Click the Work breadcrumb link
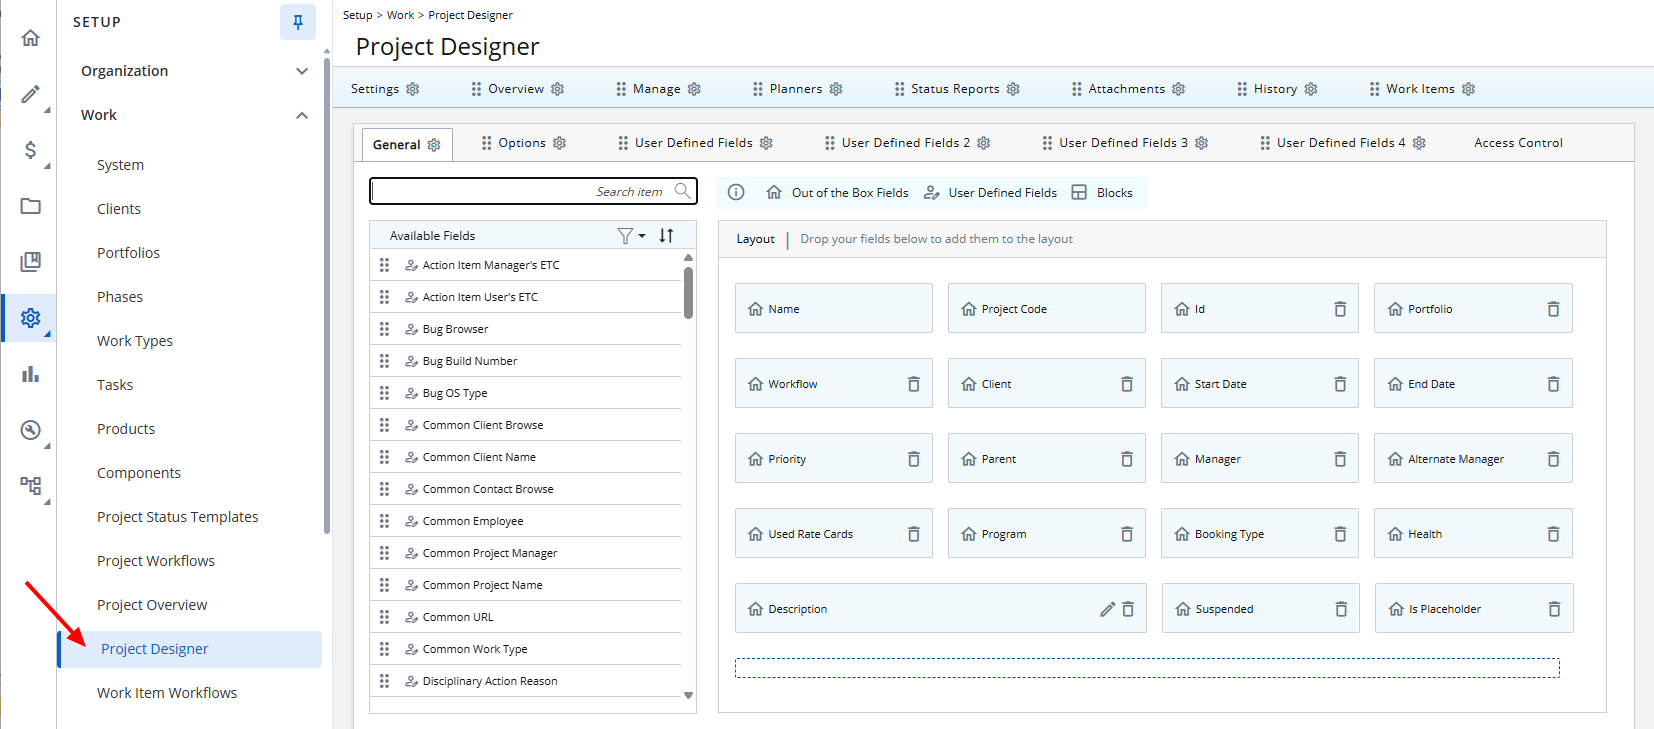The width and height of the screenshot is (1654, 729). 400,15
